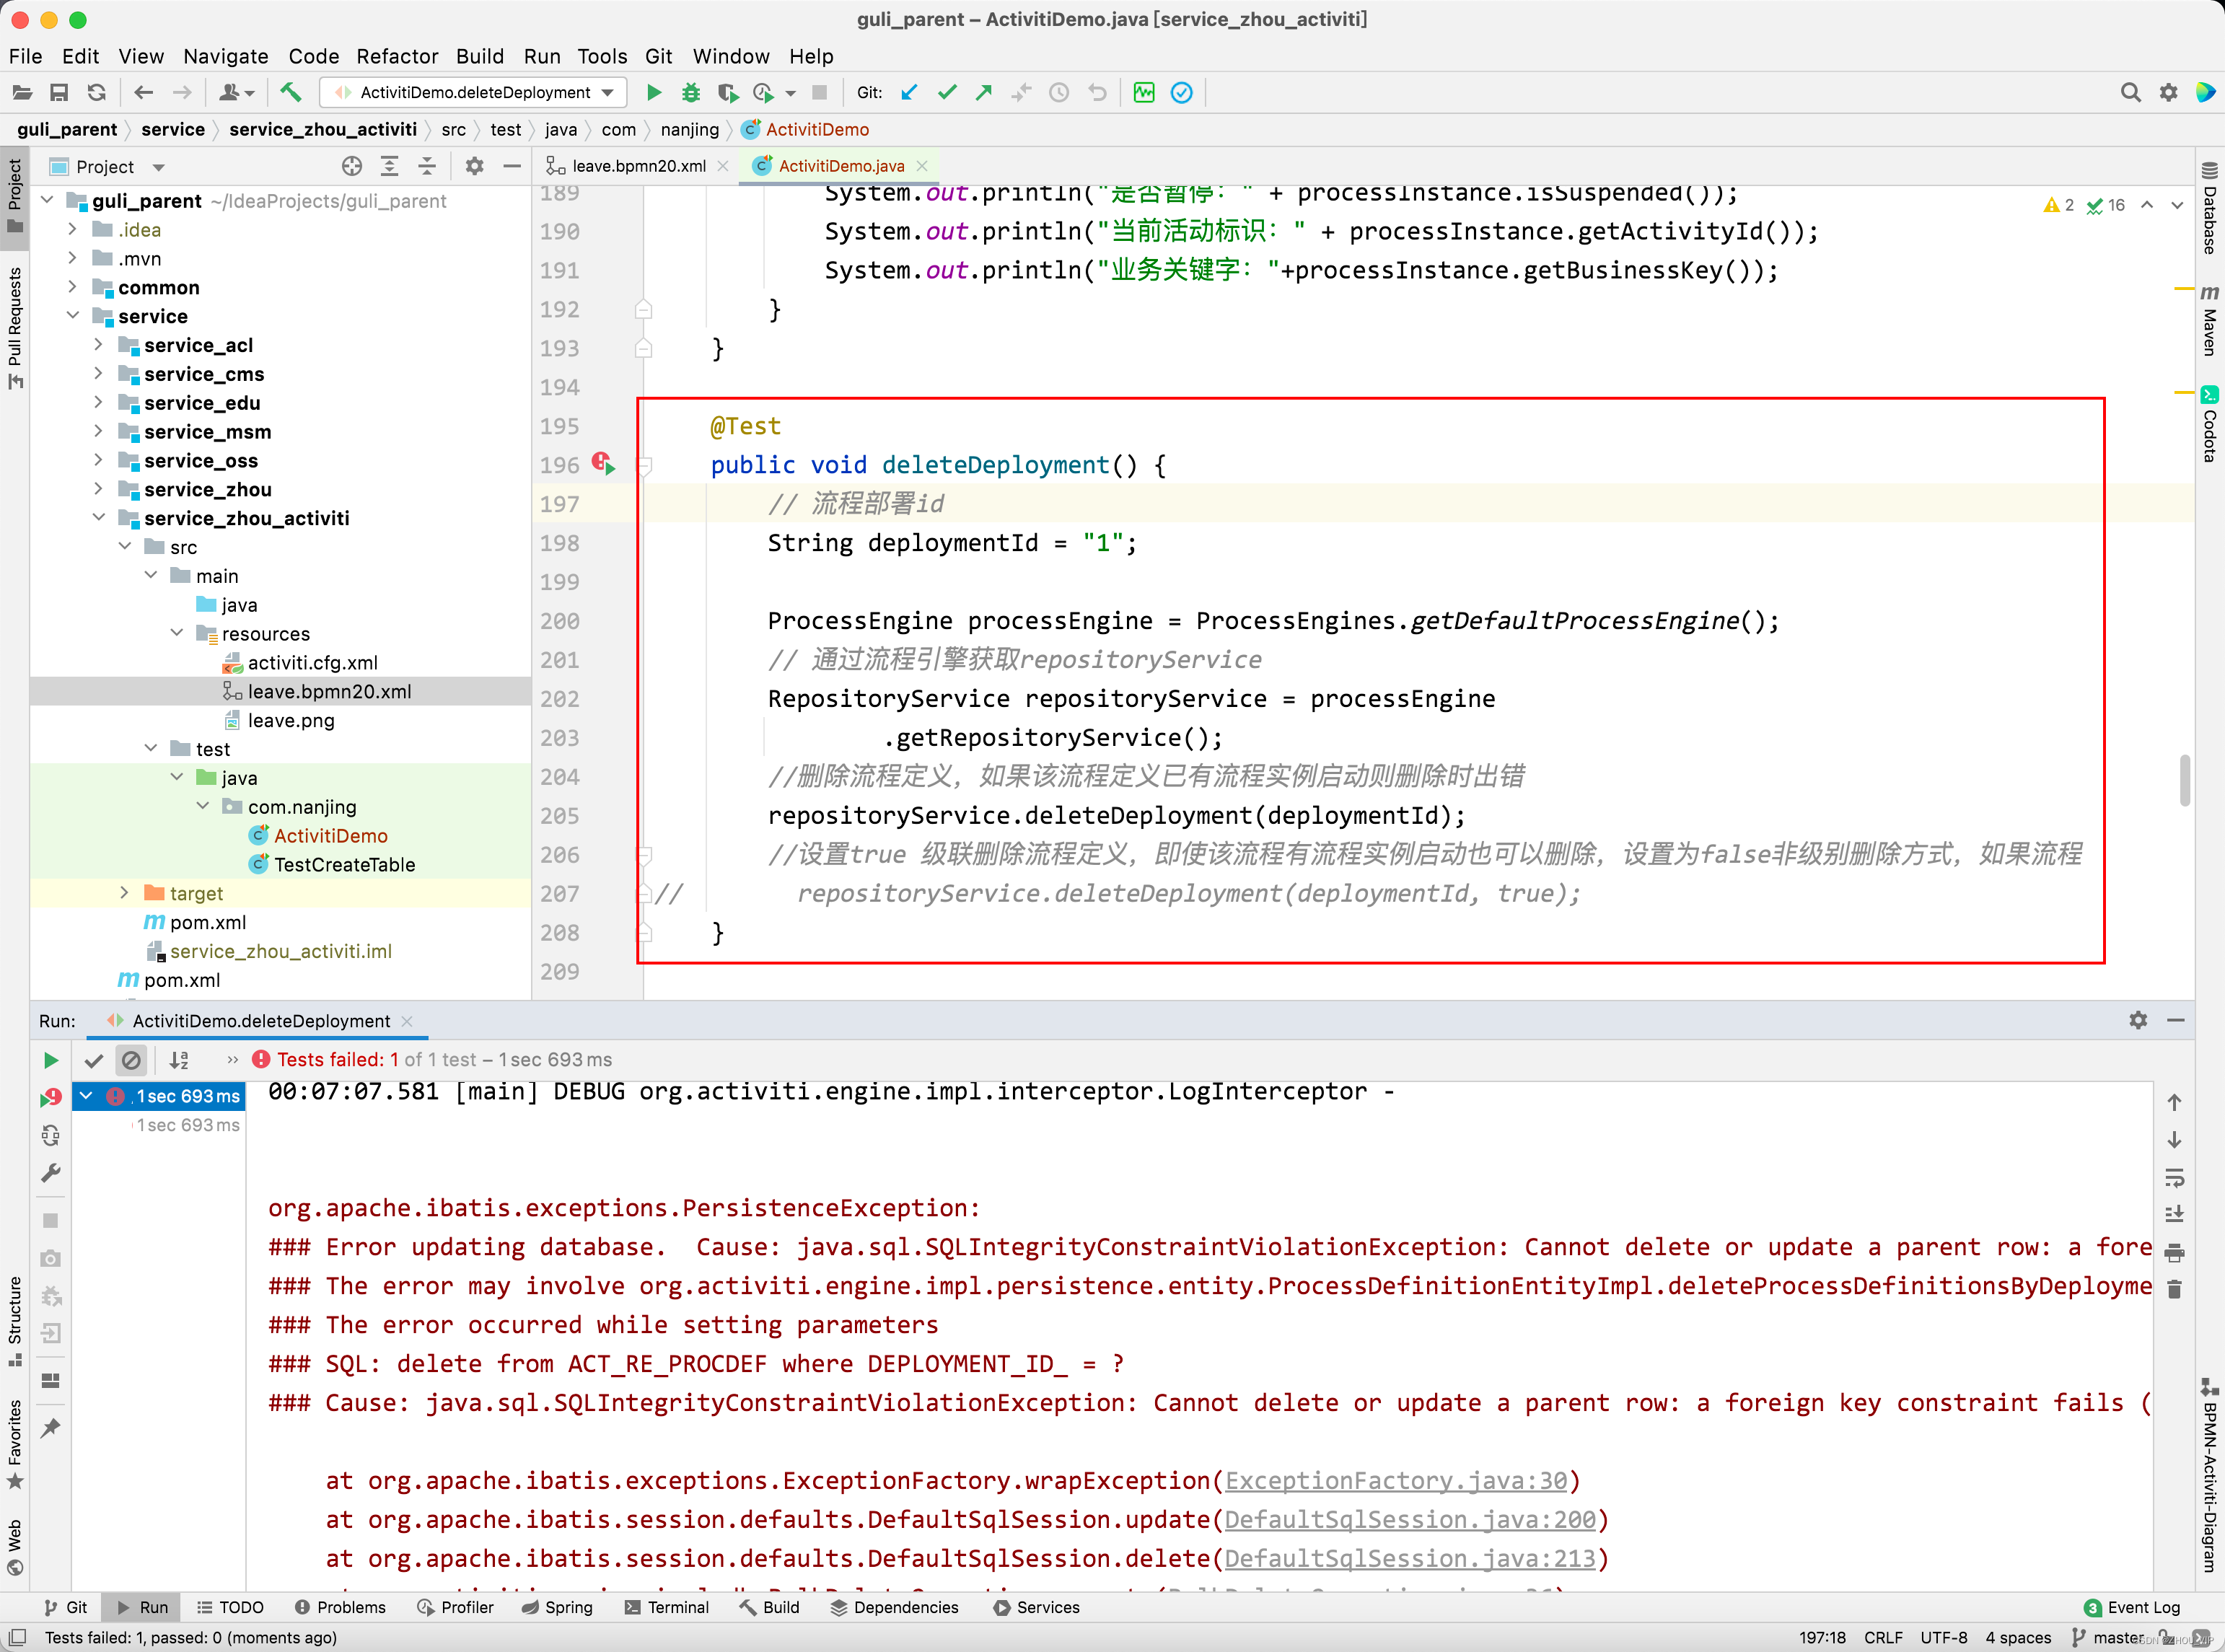
Task: Collapse the service_zhou_activiti module
Action: [98, 518]
